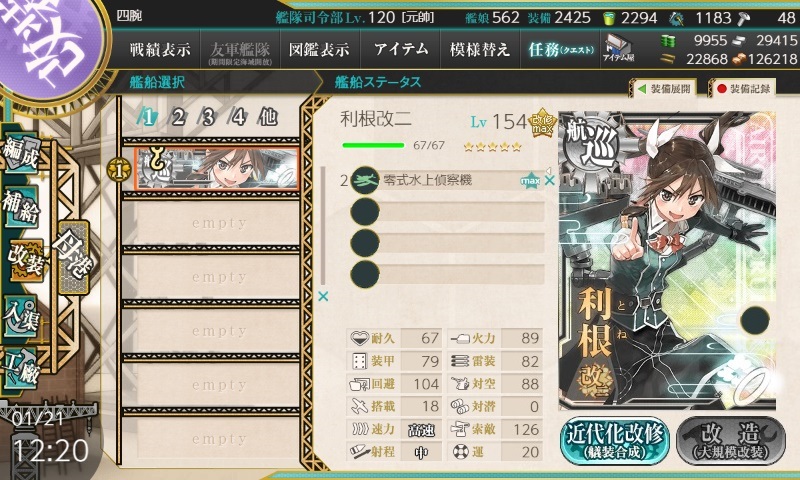Open the 工廠 factory icon
This screenshot has height=480, width=800.
[x=21, y=368]
